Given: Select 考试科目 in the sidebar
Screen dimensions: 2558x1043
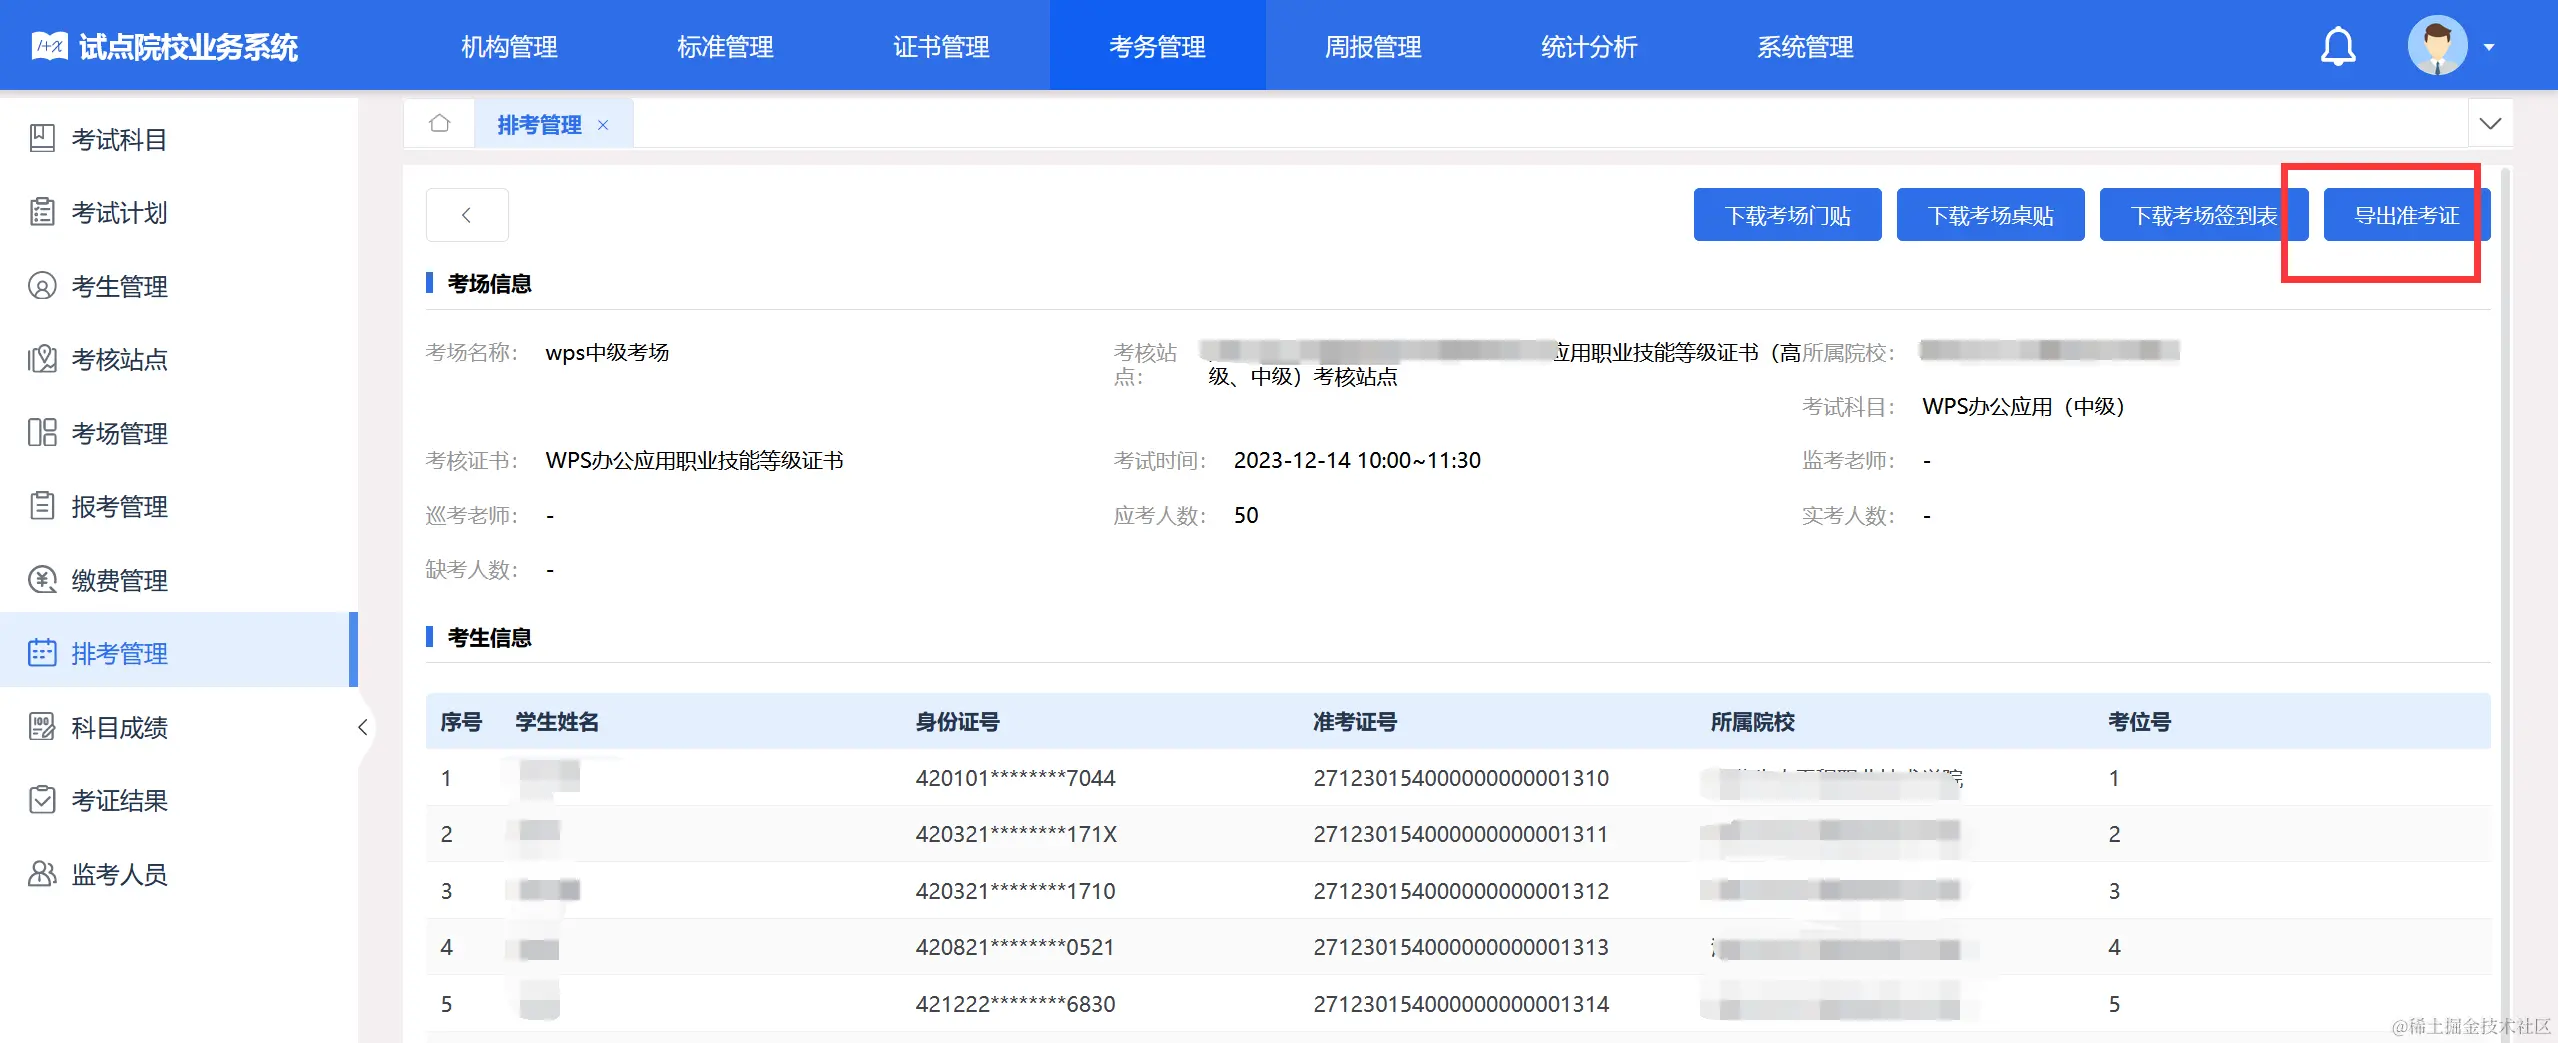Looking at the screenshot, I should click(119, 139).
